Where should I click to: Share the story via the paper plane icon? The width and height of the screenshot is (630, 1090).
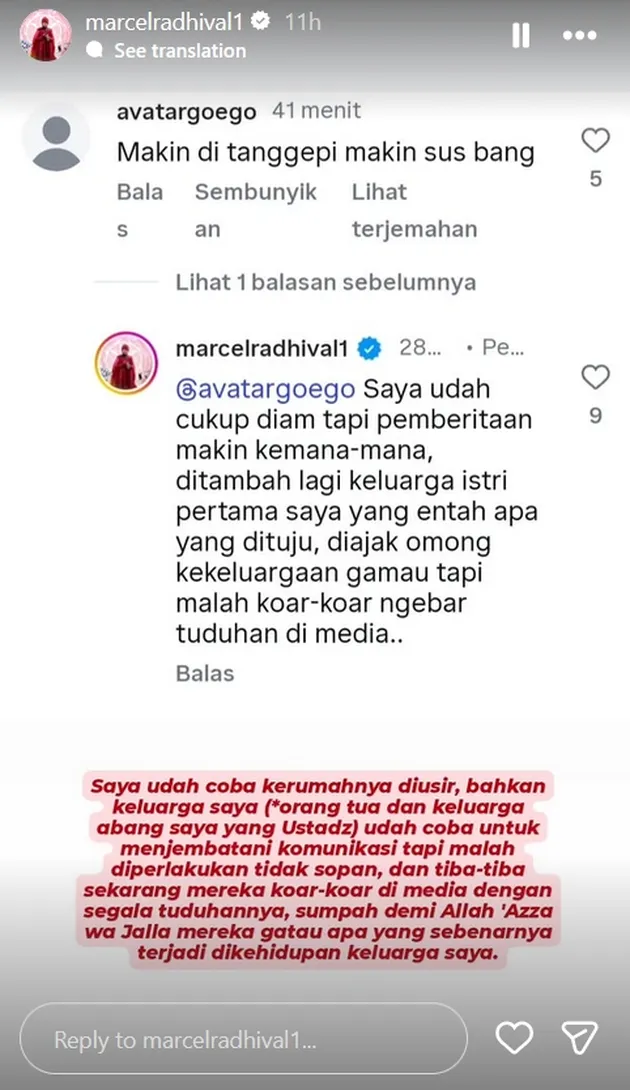coord(580,1039)
